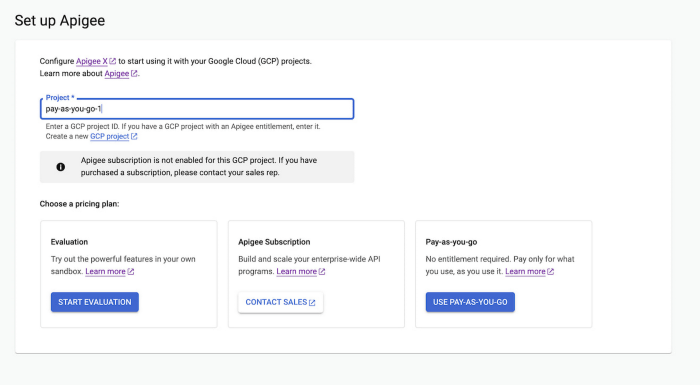Click external-link icon inside CONTACT SALES button
Screen dimensions: 700x385
pos(312,303)
